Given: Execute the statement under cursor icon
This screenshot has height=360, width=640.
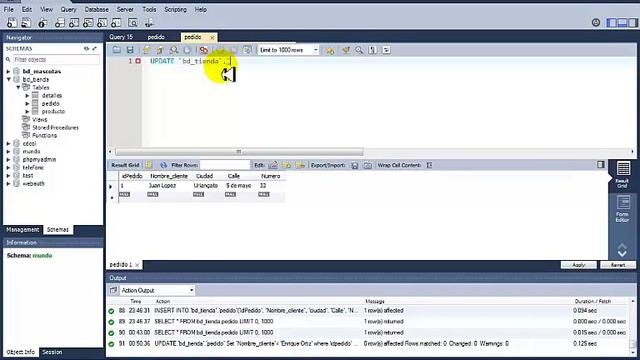Looking at the screenshot, I should [160, 50].
